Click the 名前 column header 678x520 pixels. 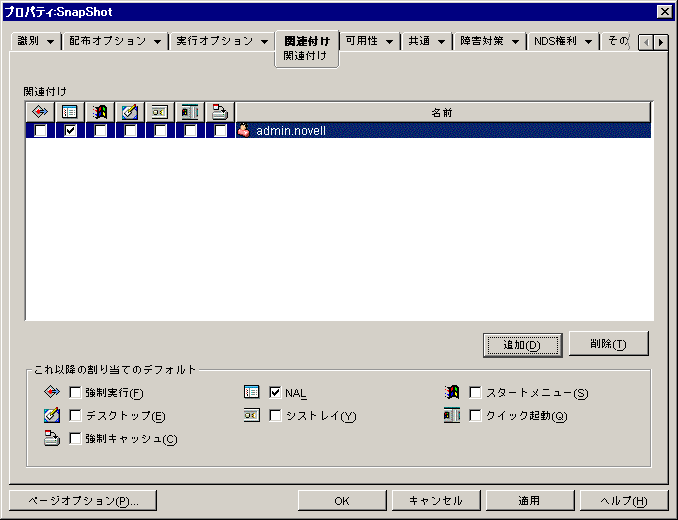pyautogui.click(x=442, y=112)
